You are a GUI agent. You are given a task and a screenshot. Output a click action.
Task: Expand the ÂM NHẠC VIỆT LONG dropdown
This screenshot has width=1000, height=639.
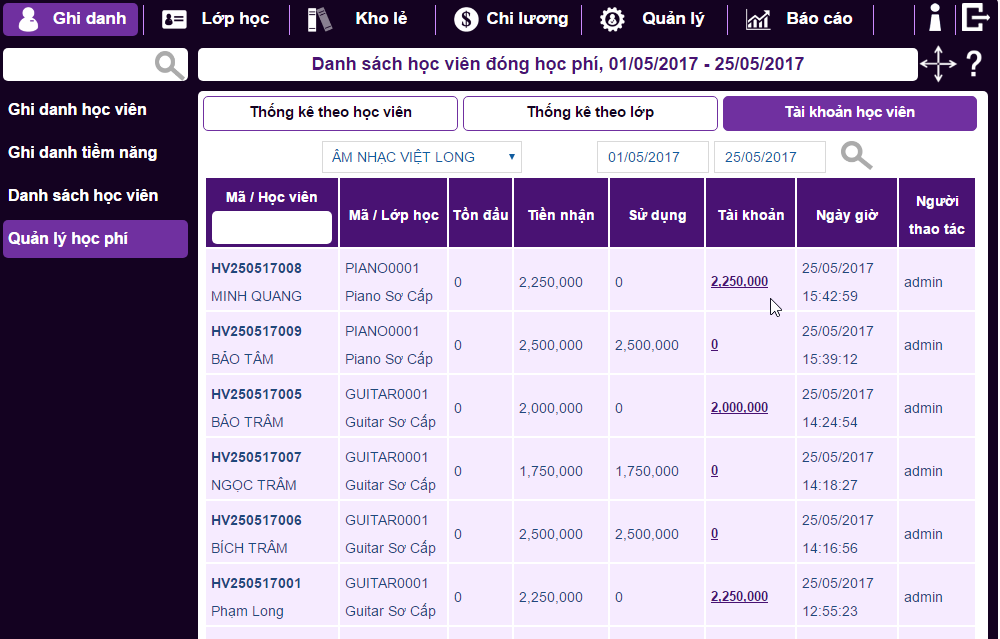coord(421,157)
